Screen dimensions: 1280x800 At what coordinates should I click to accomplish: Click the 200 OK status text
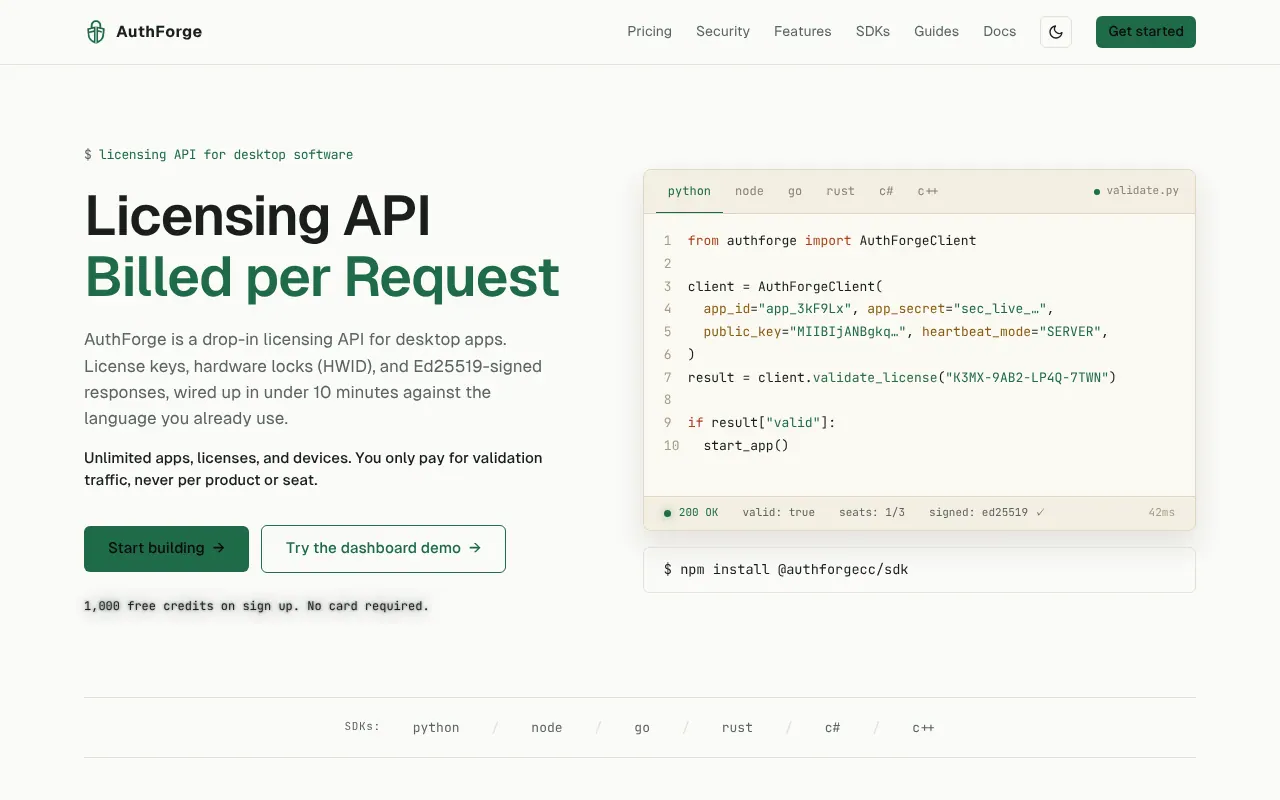698,513
